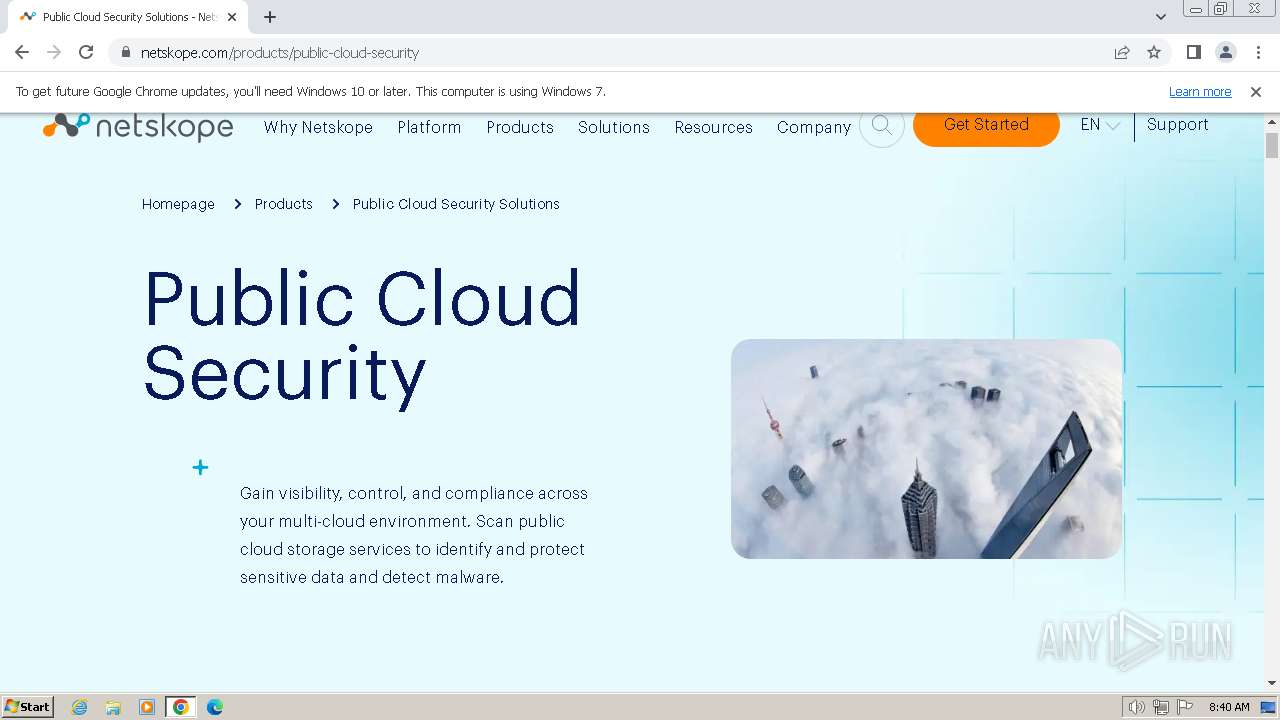Click the Public Cloud Security heading

click(x=362, y=336)
